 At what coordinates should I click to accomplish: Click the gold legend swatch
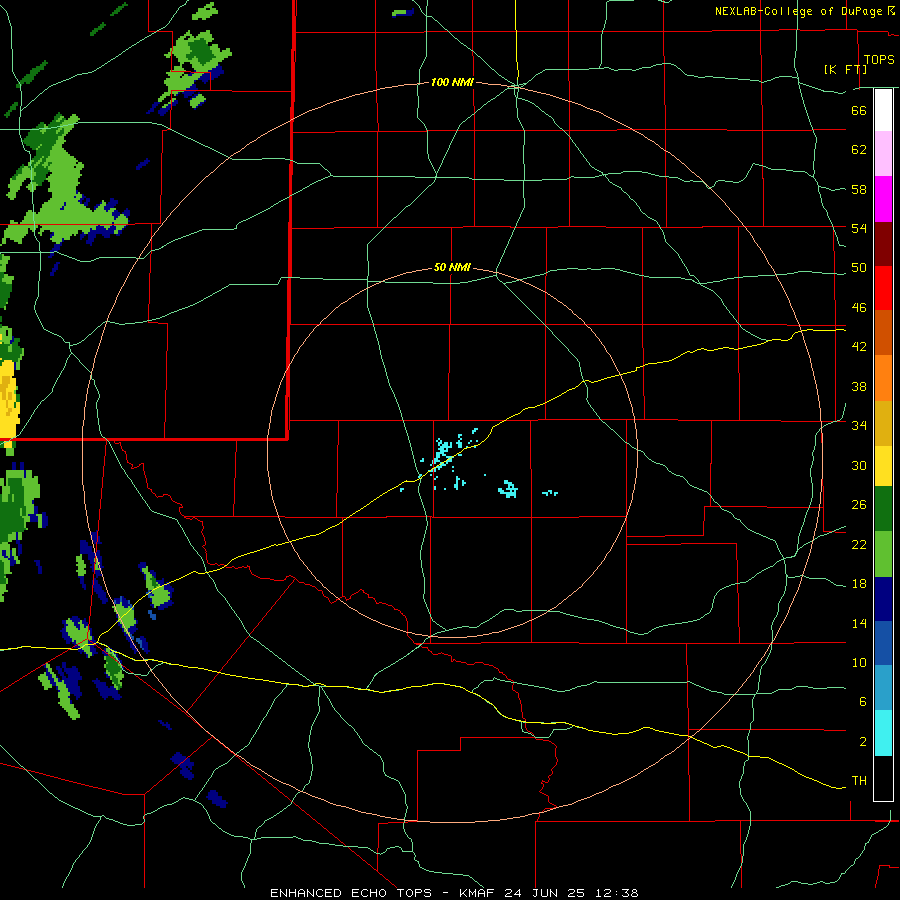883,423
